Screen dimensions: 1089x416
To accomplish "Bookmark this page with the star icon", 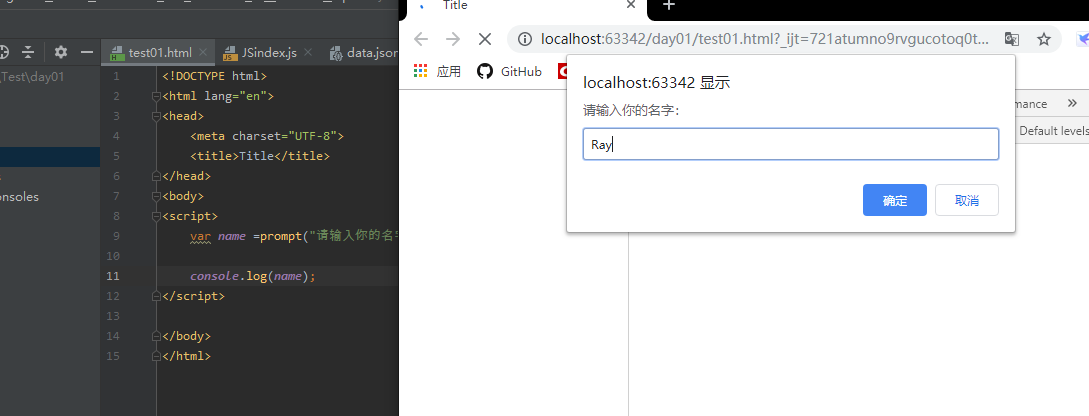I will coord(1043,39).
